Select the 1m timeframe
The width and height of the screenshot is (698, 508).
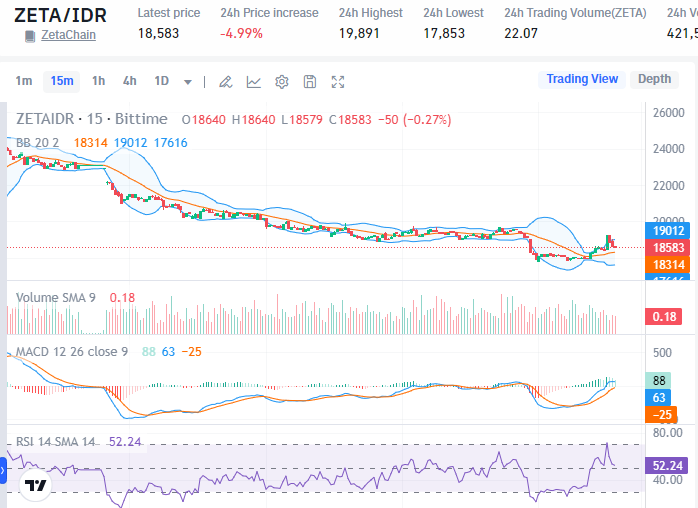tap(24, 81)
